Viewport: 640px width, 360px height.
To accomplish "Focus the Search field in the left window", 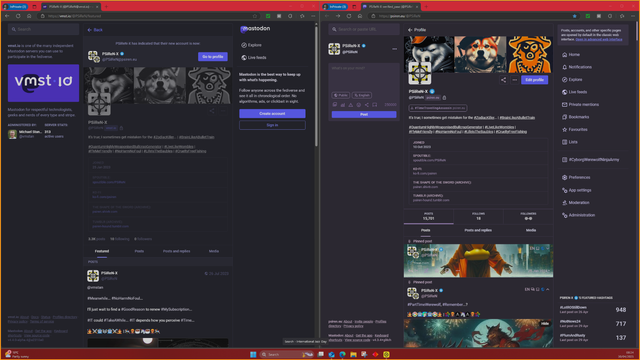I will click(x=43, y=29).
